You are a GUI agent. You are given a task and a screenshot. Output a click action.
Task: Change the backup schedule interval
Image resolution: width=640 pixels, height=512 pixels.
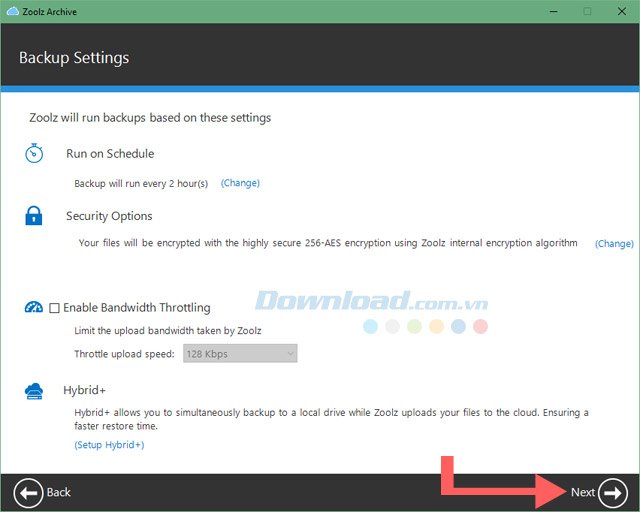(x=240, y=183)
